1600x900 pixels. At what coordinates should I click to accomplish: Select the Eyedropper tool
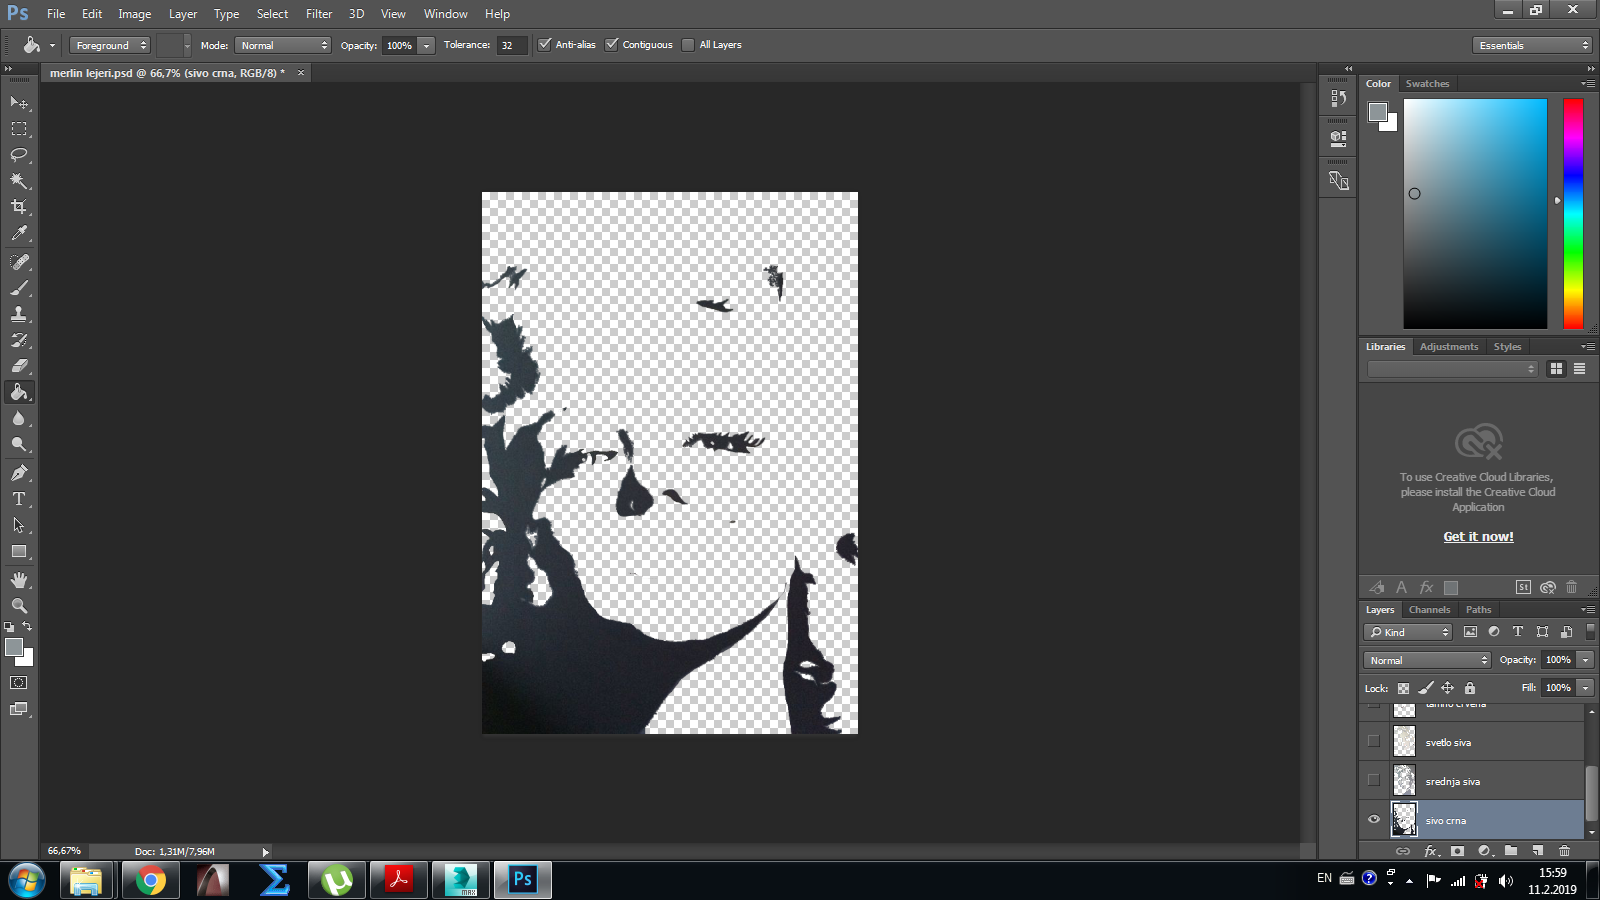click(x=19, y=233)
